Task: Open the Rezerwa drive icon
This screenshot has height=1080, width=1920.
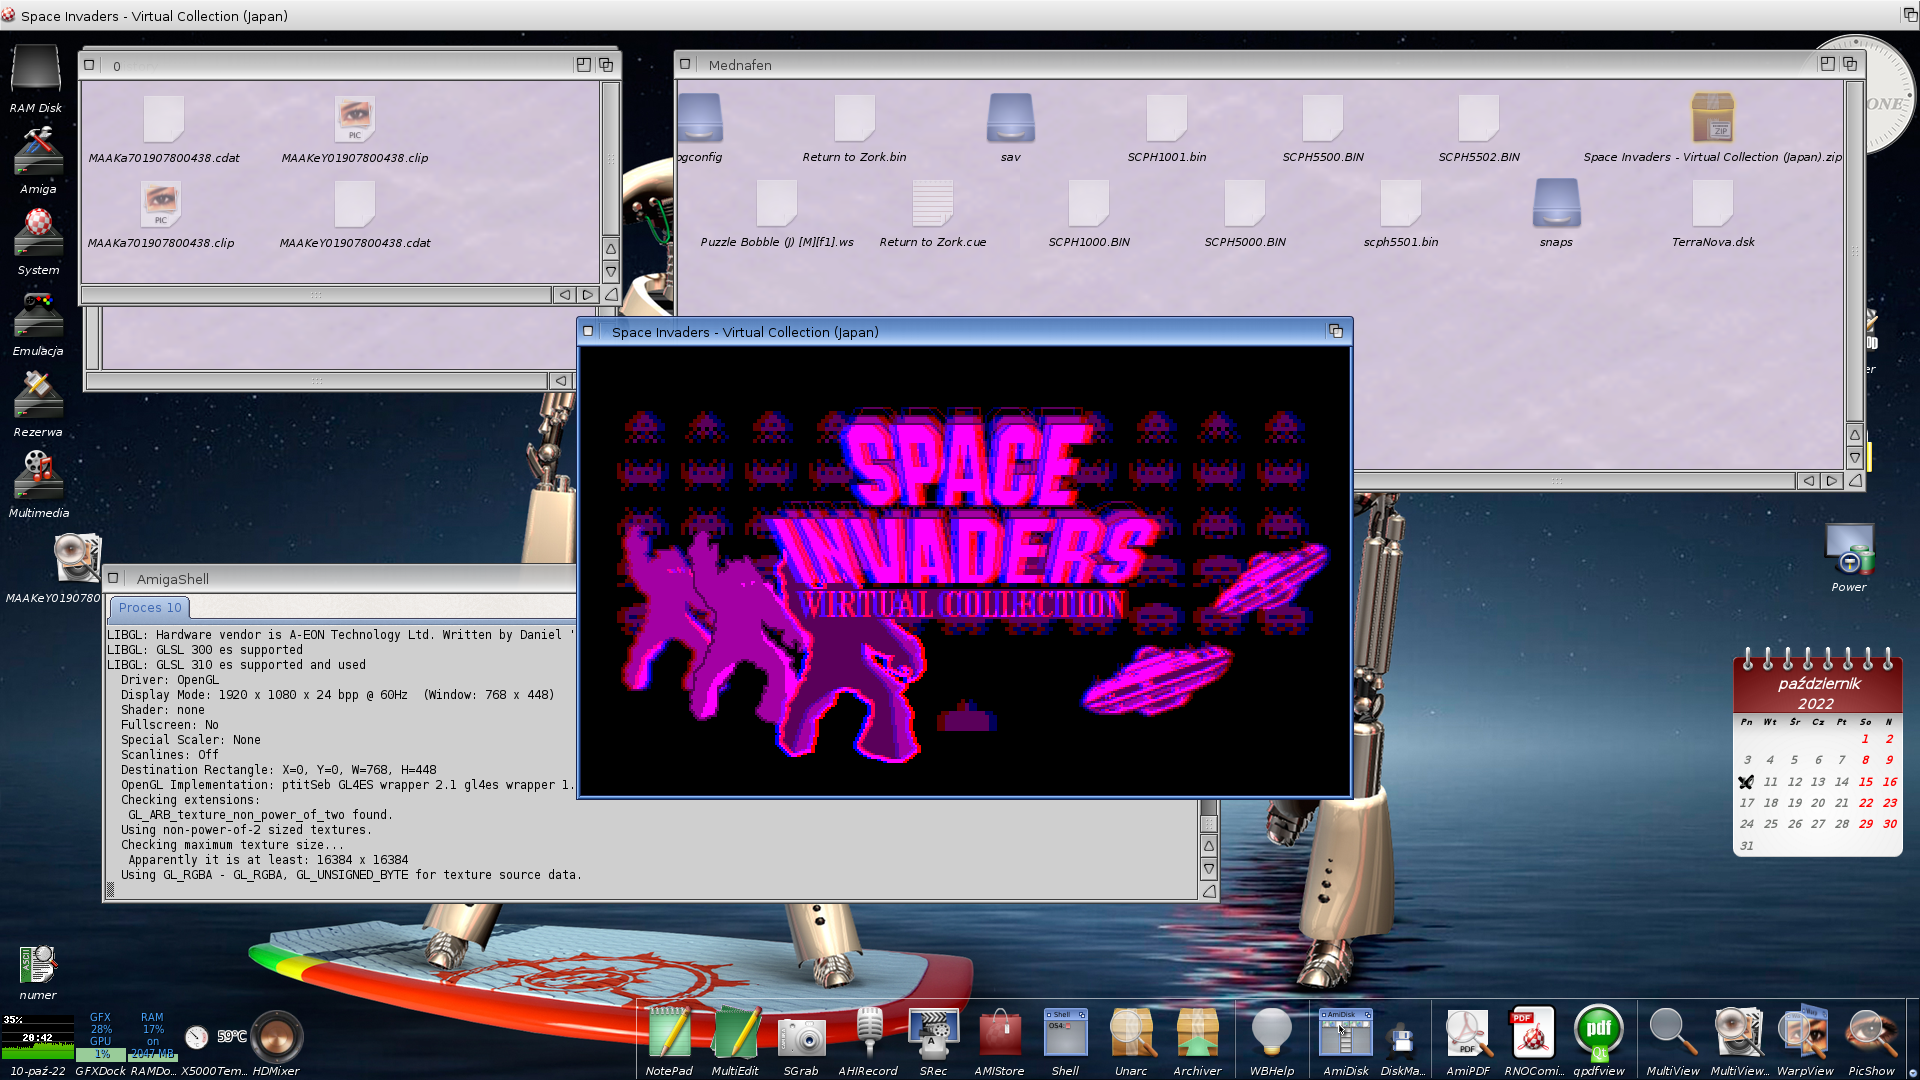Action: [38, 395]
